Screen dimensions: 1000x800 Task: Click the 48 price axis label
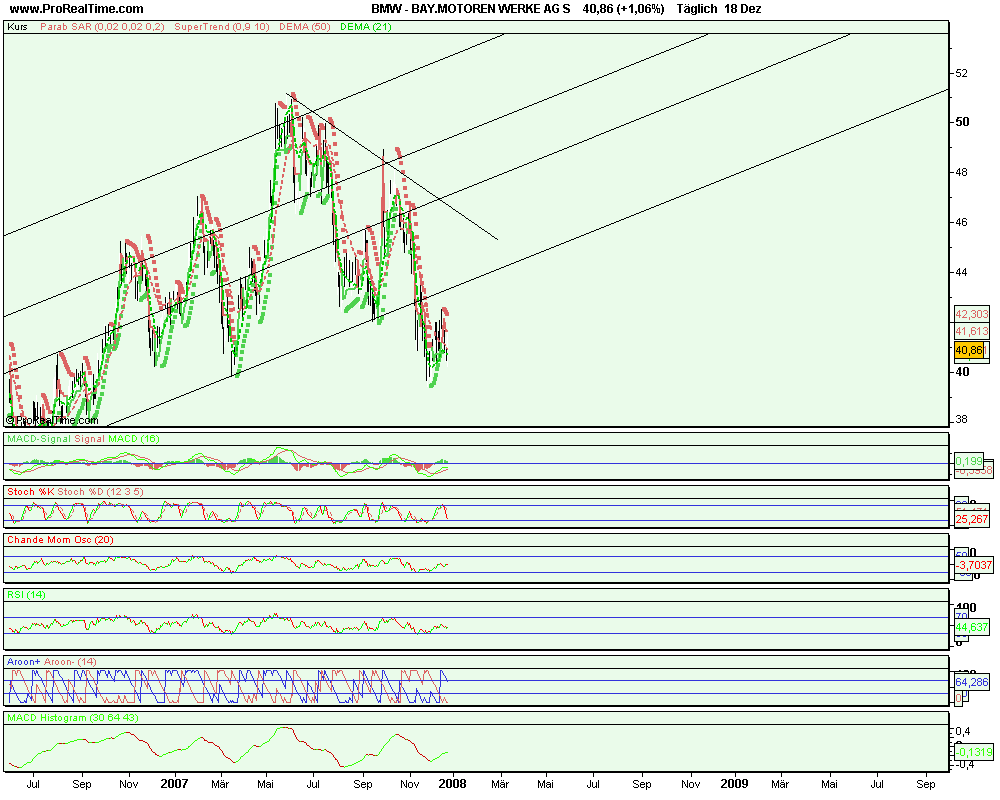coord(960,172)
